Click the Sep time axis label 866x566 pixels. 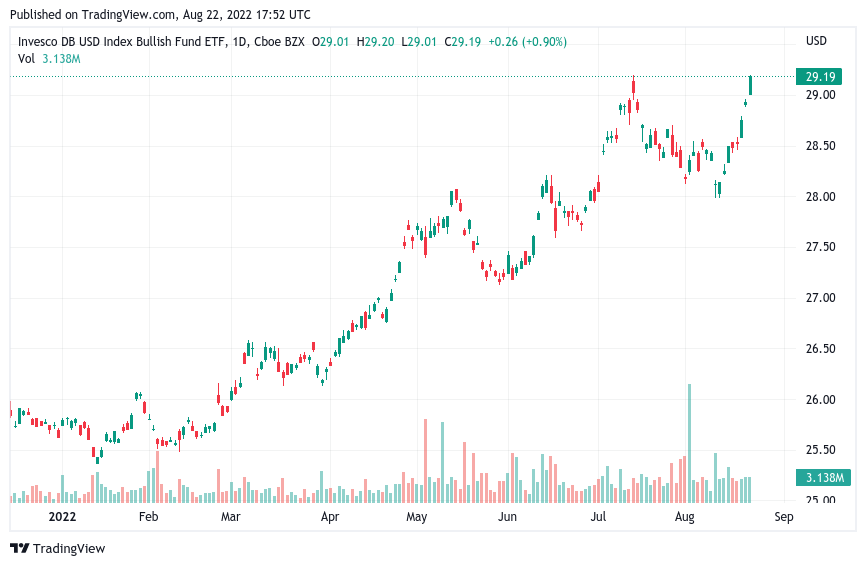pos(784,517)
